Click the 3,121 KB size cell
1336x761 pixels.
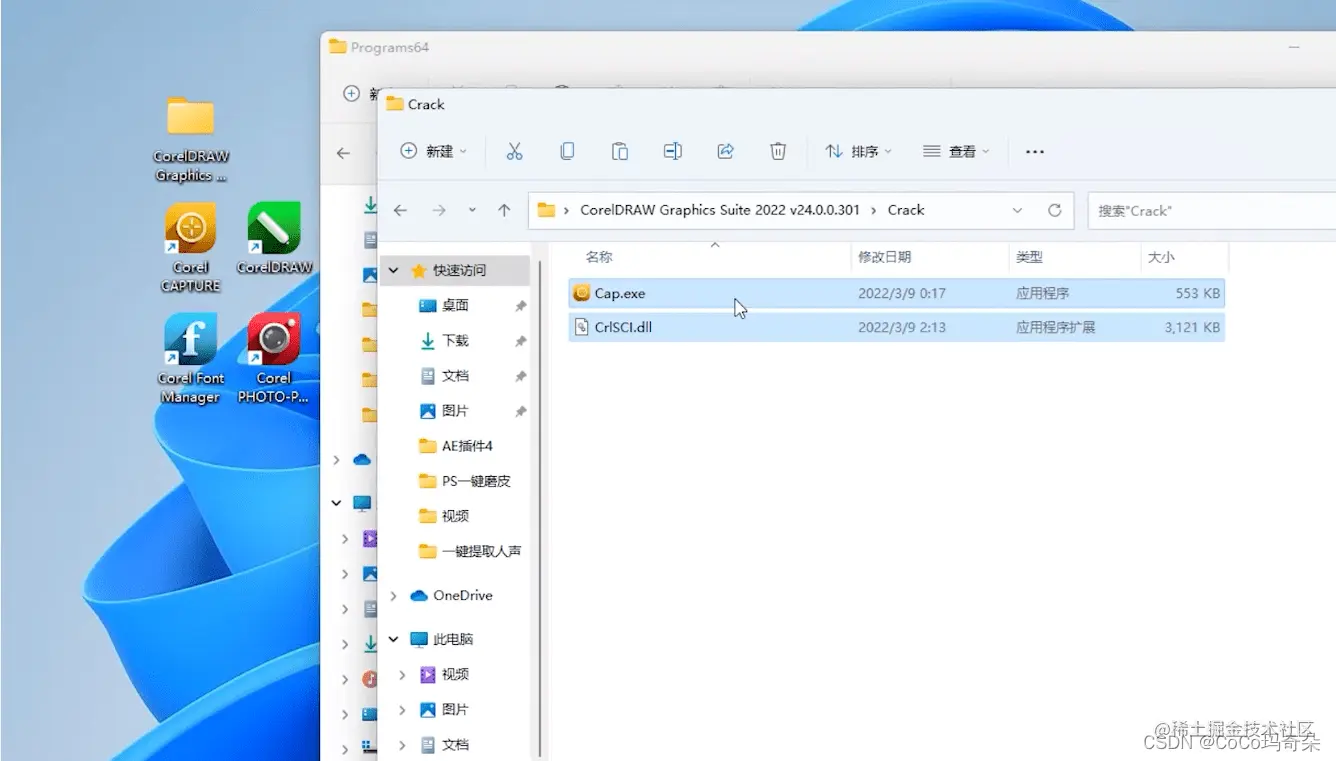(x=1192, y=327)
